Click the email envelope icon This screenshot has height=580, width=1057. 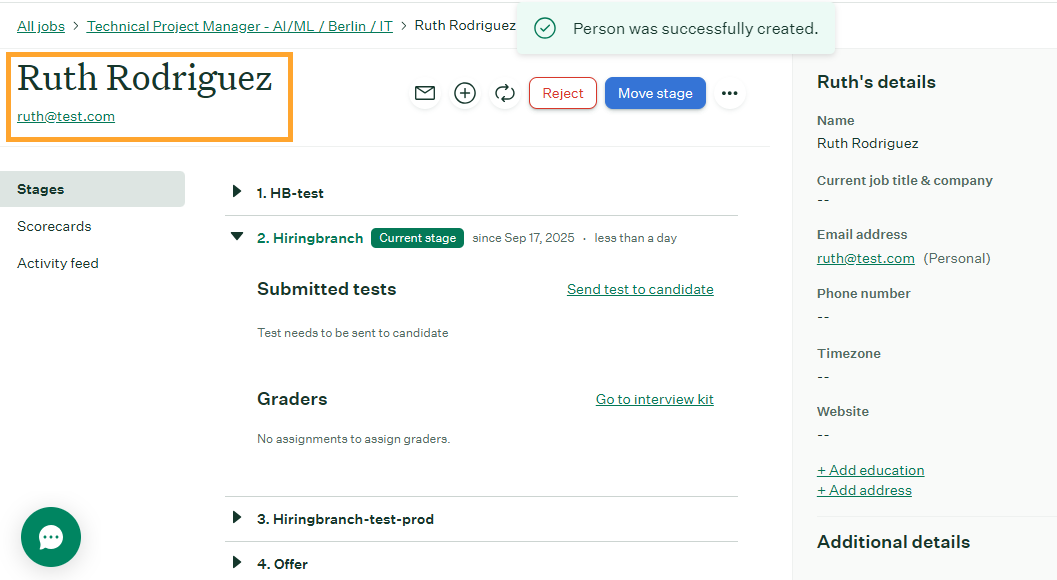425,93
